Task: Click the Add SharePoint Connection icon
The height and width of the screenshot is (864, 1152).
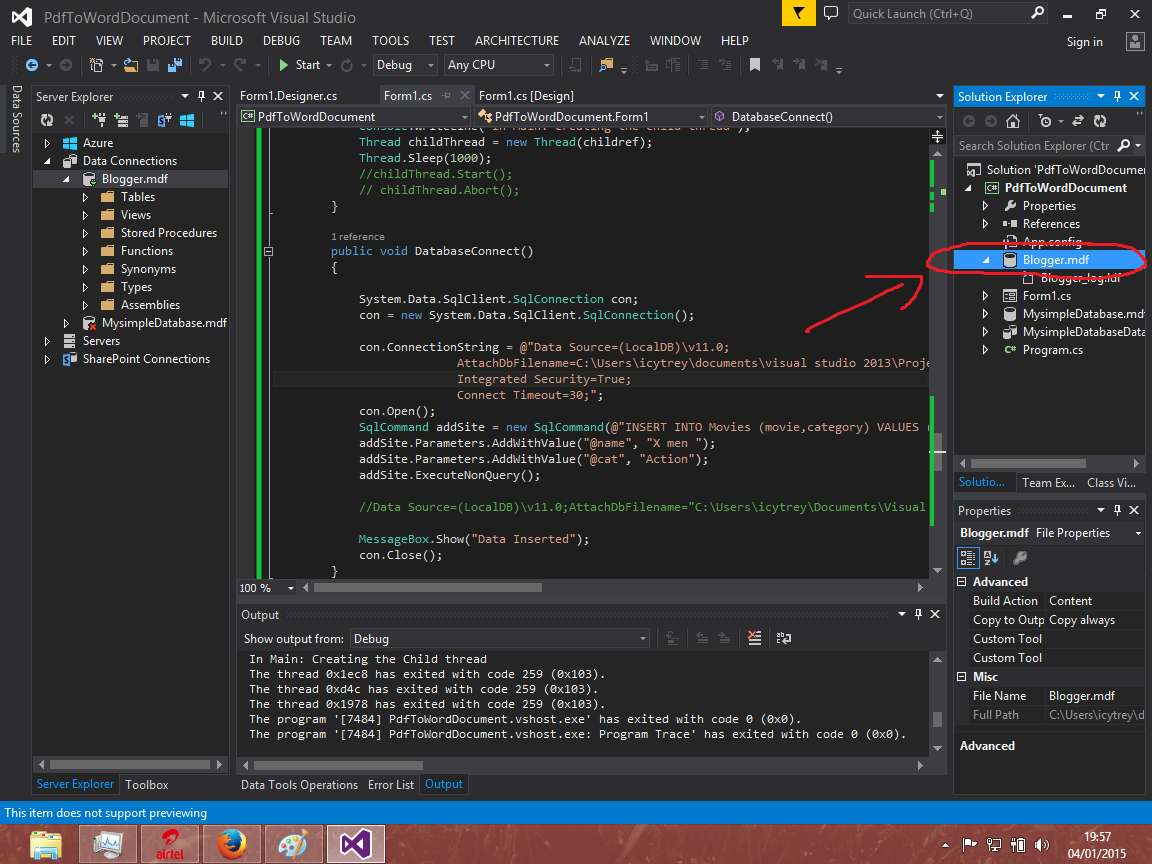Action: 165,120
